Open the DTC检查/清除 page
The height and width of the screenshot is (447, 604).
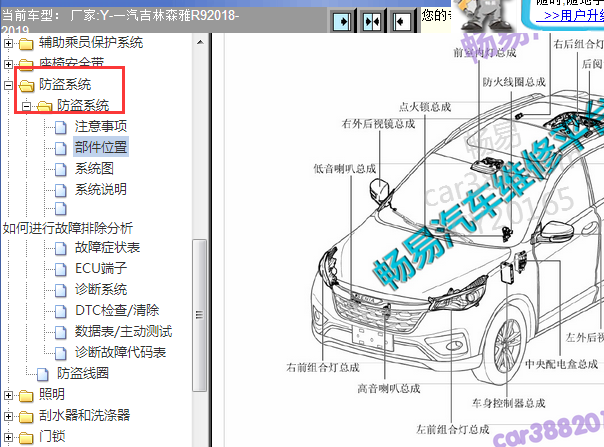point(117,310)
